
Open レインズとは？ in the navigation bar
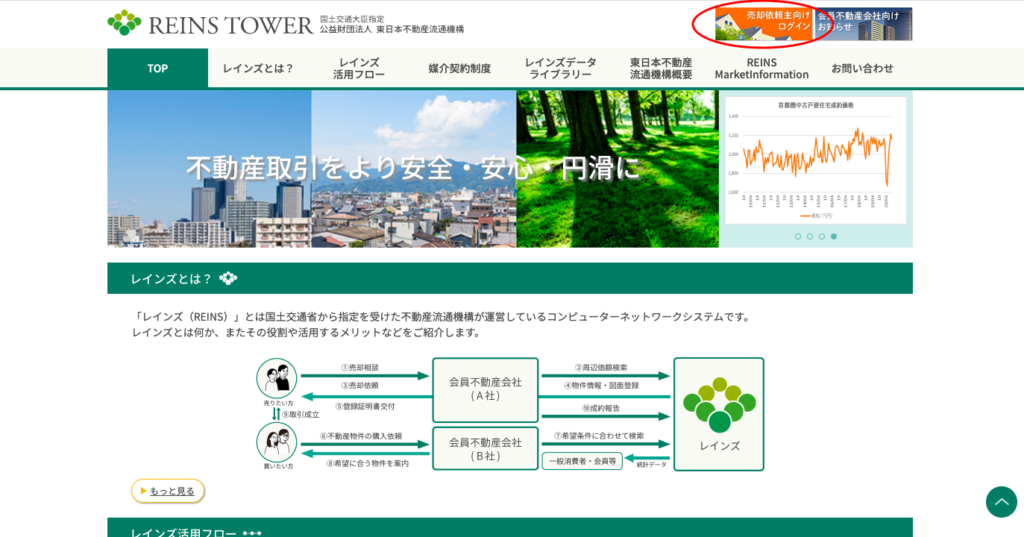tap(258, 68)
